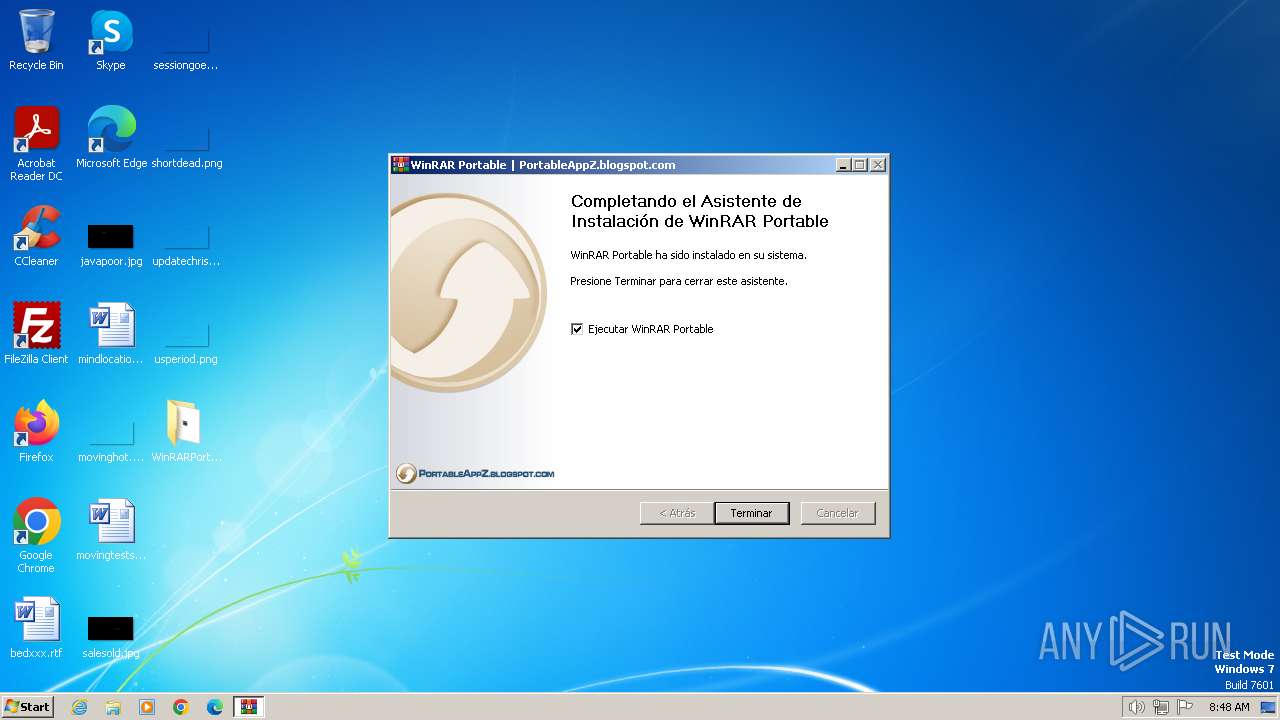Select the usperiod.png file icon
1280x720 pixels.
pyautogui.click(x=186, y=342)
